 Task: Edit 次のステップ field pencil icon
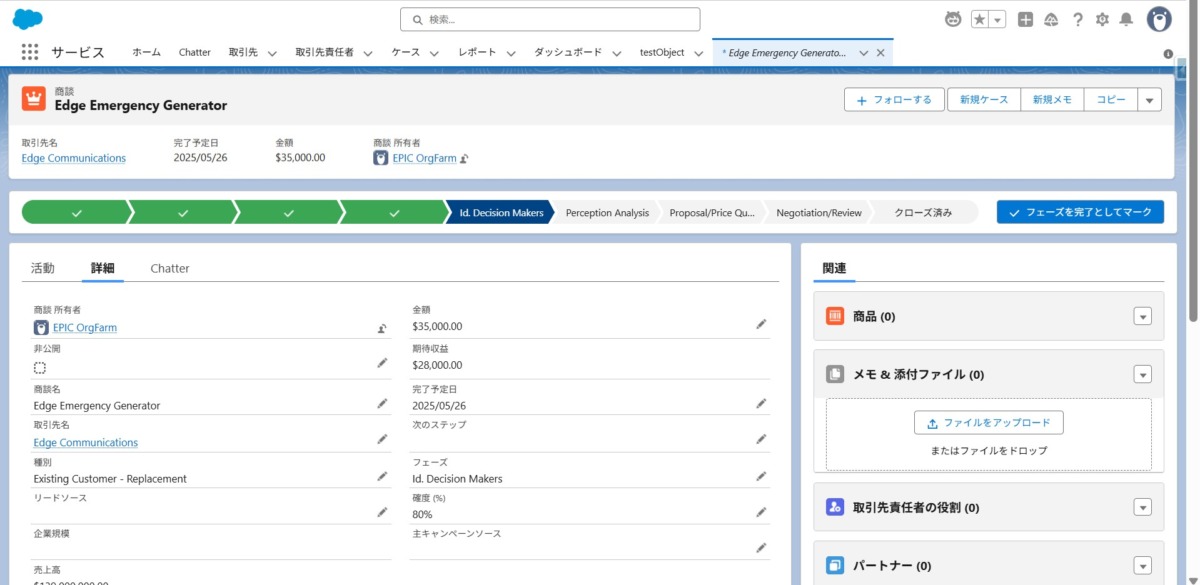(x=761, y=439)
